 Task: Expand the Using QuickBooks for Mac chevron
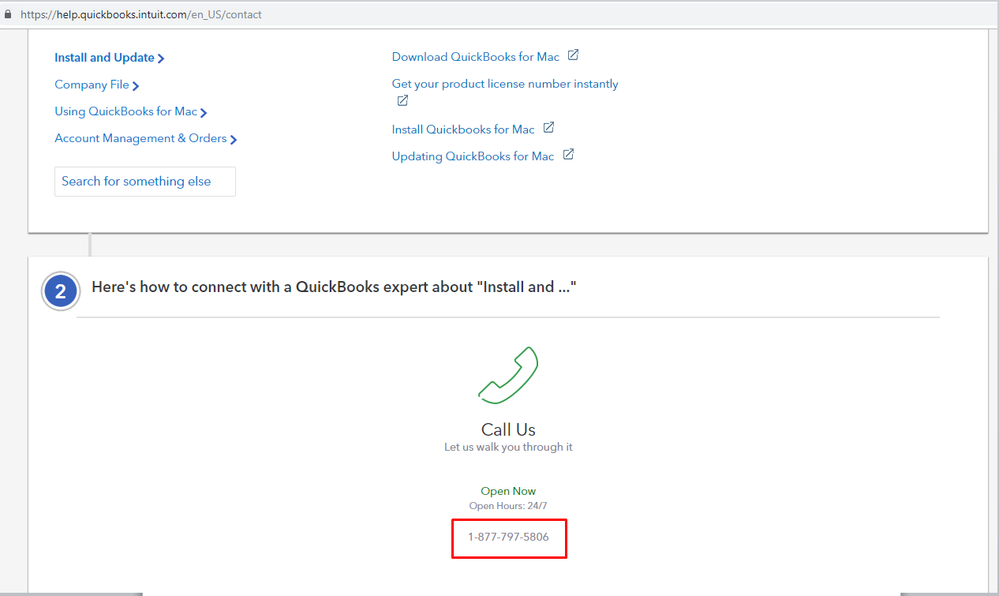(x=204, y=113)
